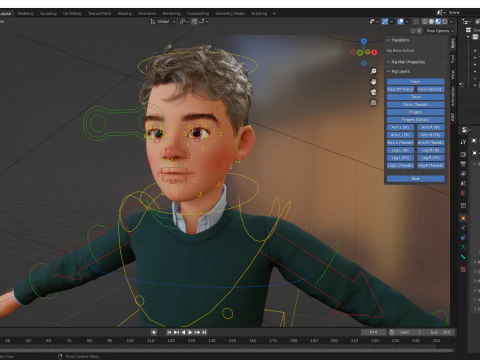Open the Render properties tab
The width and height of the screenshot is (480, 360).
point(463,154)
